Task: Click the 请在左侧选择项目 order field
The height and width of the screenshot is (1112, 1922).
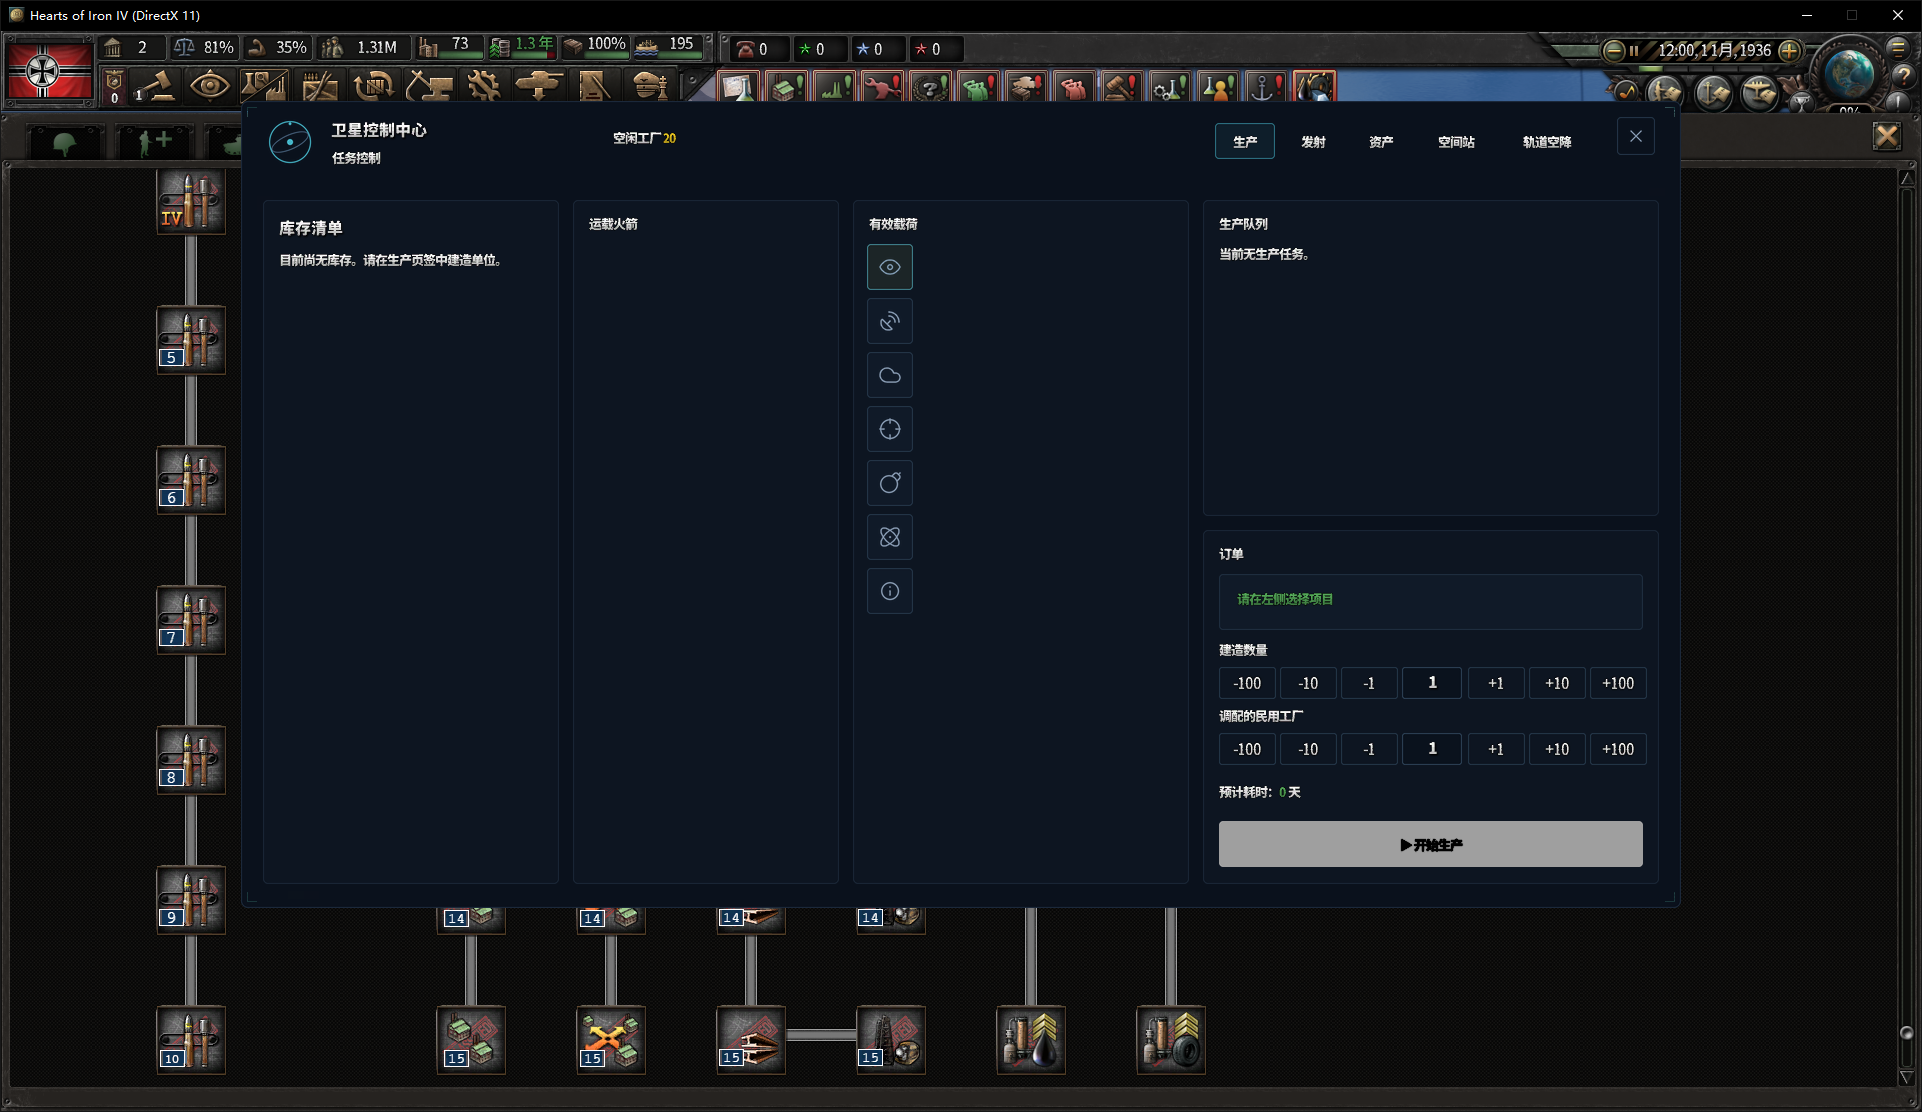Action: tap(1430, 601)
